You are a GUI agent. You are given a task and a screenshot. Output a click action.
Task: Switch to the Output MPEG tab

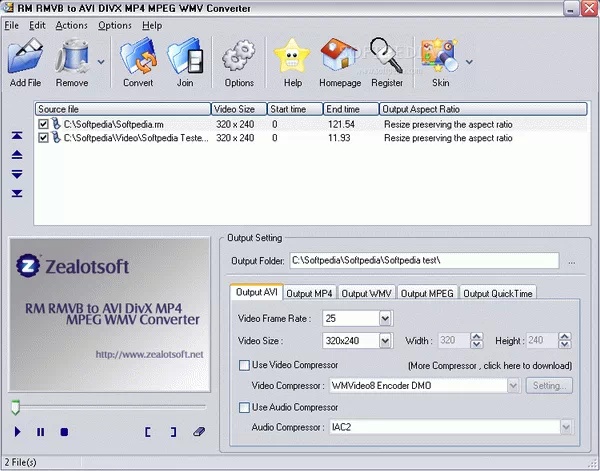pyautogui.click(x=427, y=293)
